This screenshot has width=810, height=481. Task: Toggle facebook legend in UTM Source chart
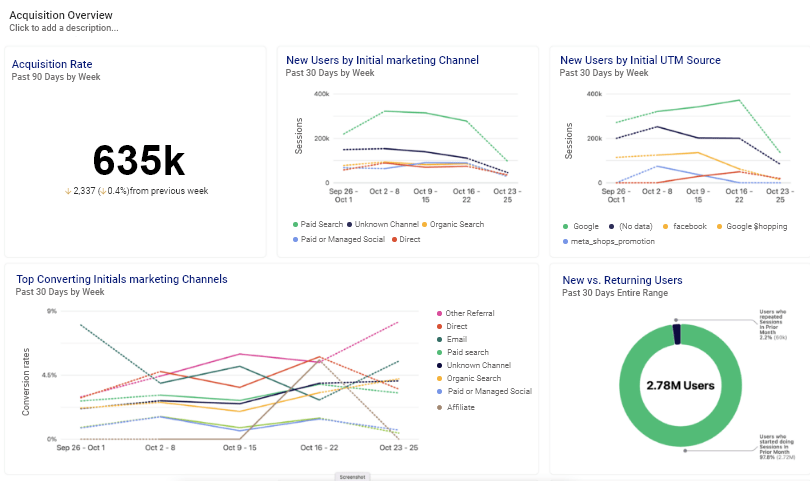coord(685,226)
